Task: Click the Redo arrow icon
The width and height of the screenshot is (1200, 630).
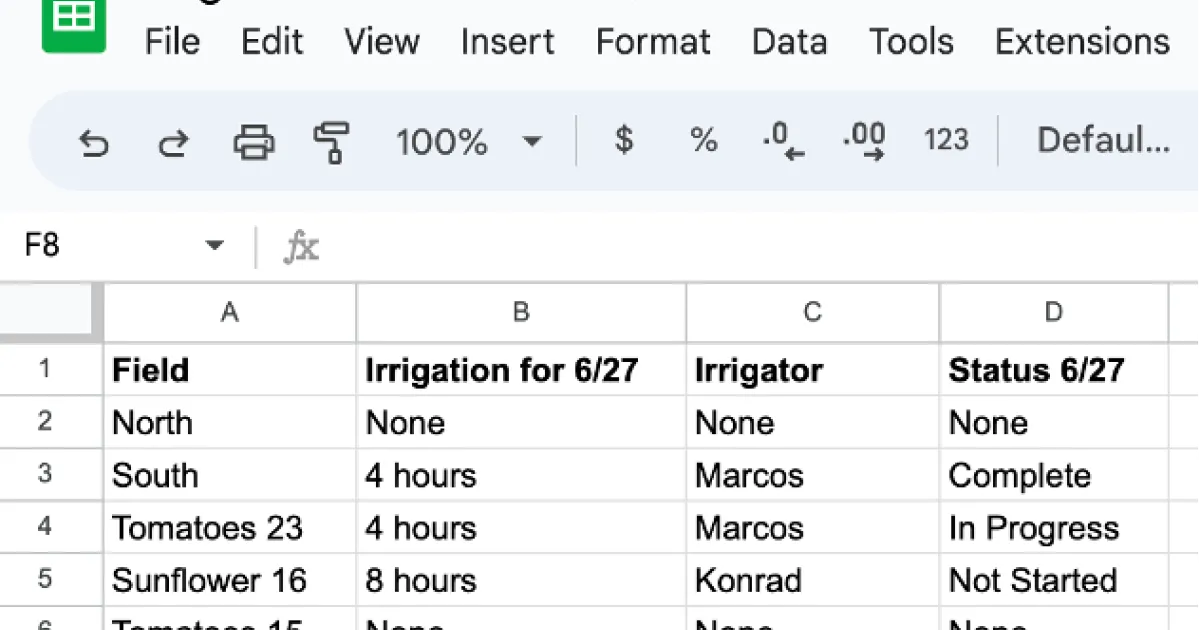Action: [x=173, y=141]
